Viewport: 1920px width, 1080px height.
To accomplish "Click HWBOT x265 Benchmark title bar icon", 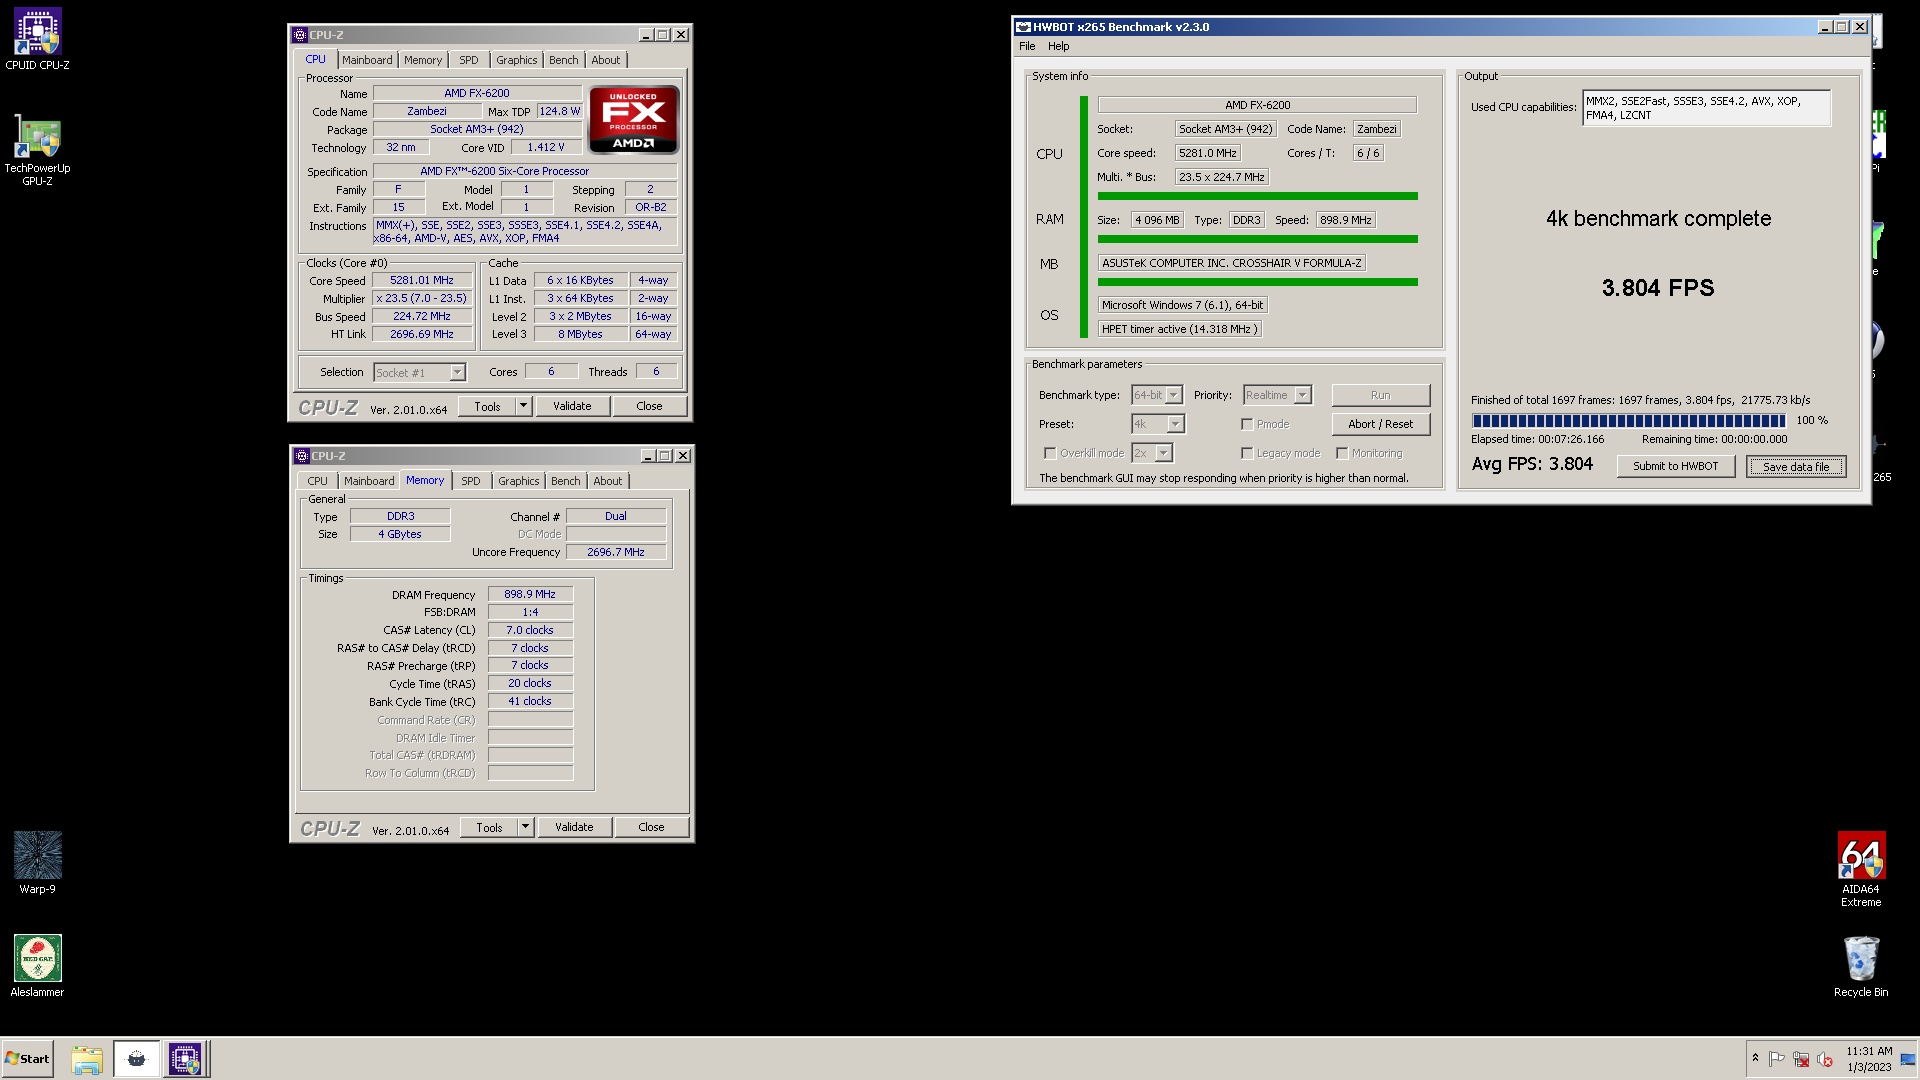I will pos(1023,27).
